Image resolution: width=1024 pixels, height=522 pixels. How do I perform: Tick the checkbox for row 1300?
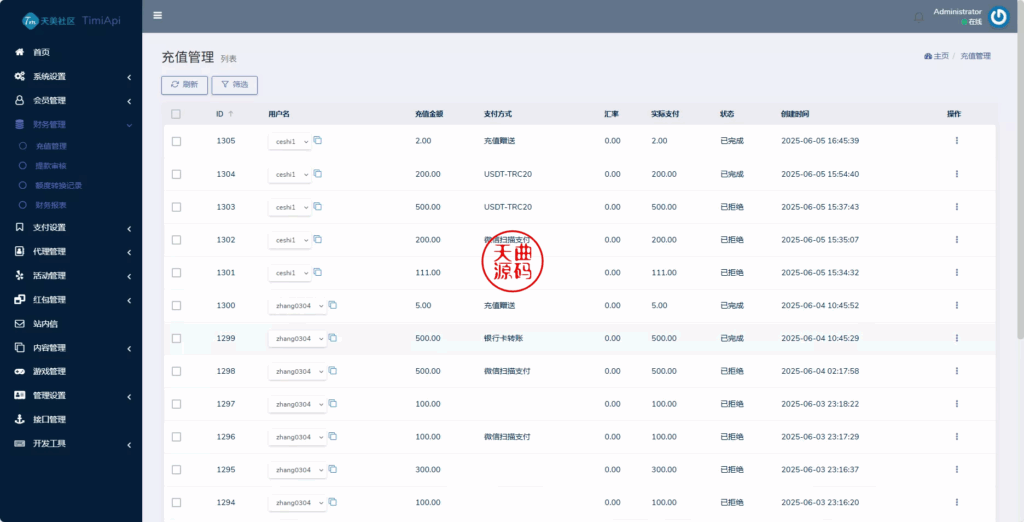176,306
